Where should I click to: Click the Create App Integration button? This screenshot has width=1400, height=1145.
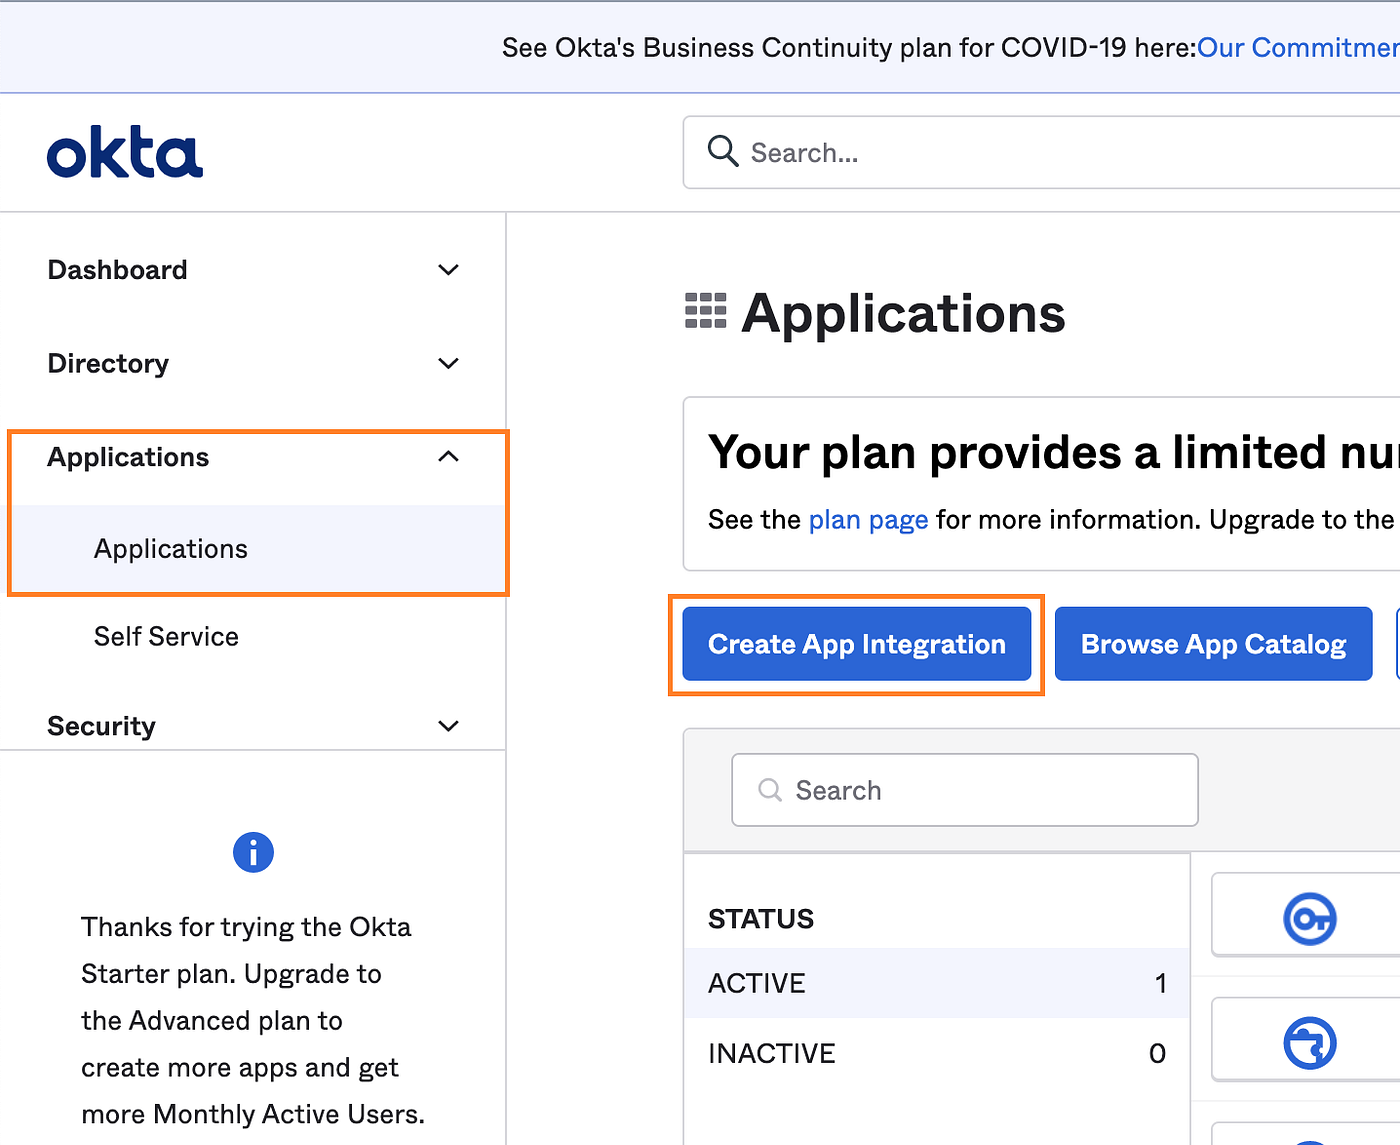(857, 644)
